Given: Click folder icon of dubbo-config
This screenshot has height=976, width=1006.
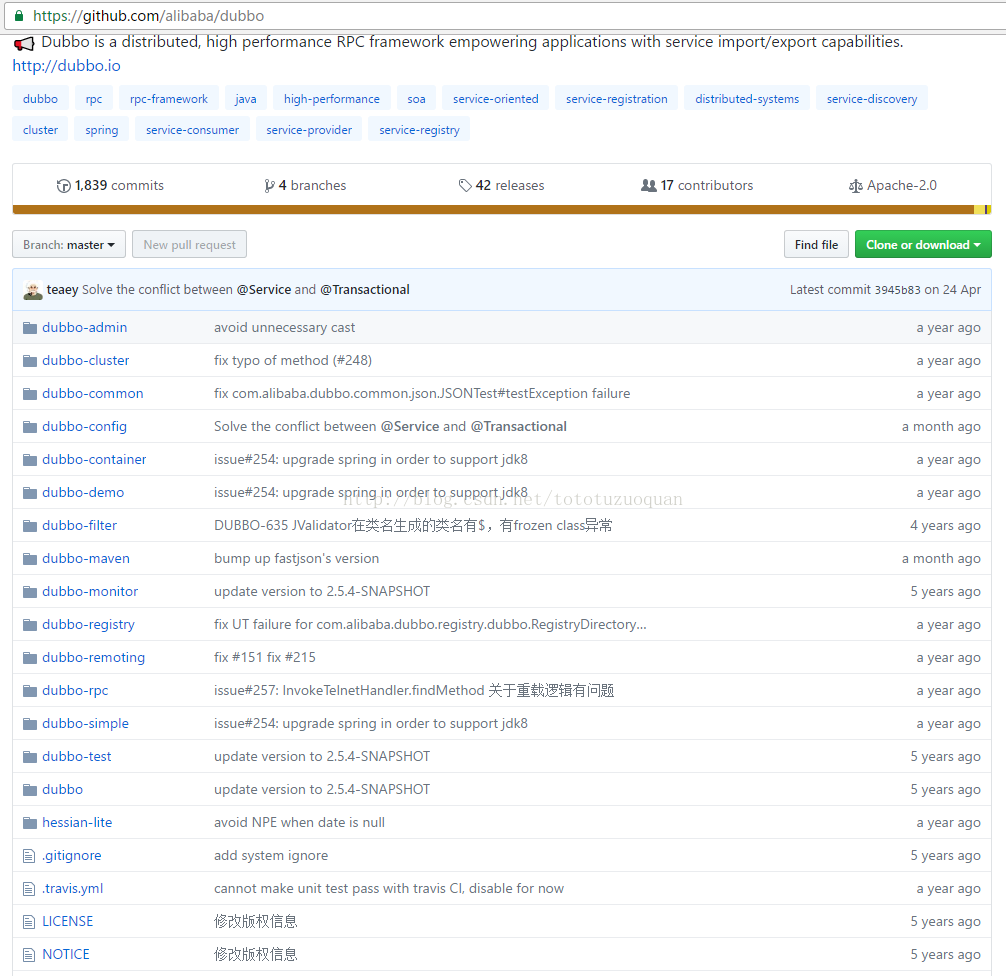Looking at the screenshot, I should click(30, 427).
